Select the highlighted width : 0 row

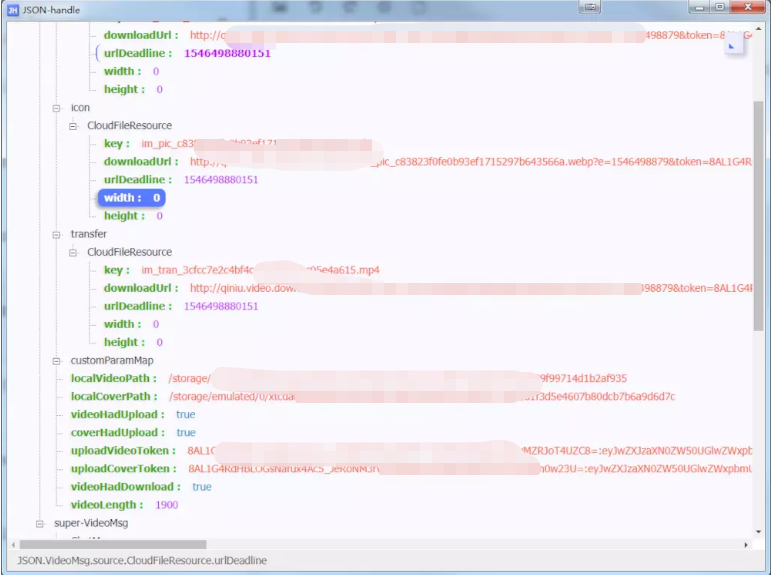click(x=132, y=198)
